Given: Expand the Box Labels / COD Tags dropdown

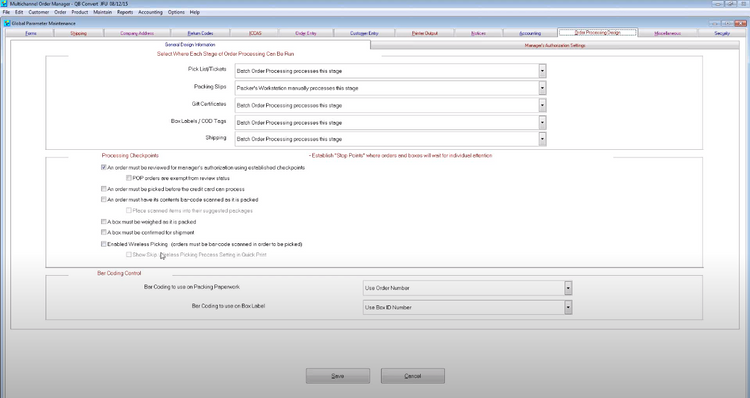Looking at the screenshot, I should (x=542, y=122).
